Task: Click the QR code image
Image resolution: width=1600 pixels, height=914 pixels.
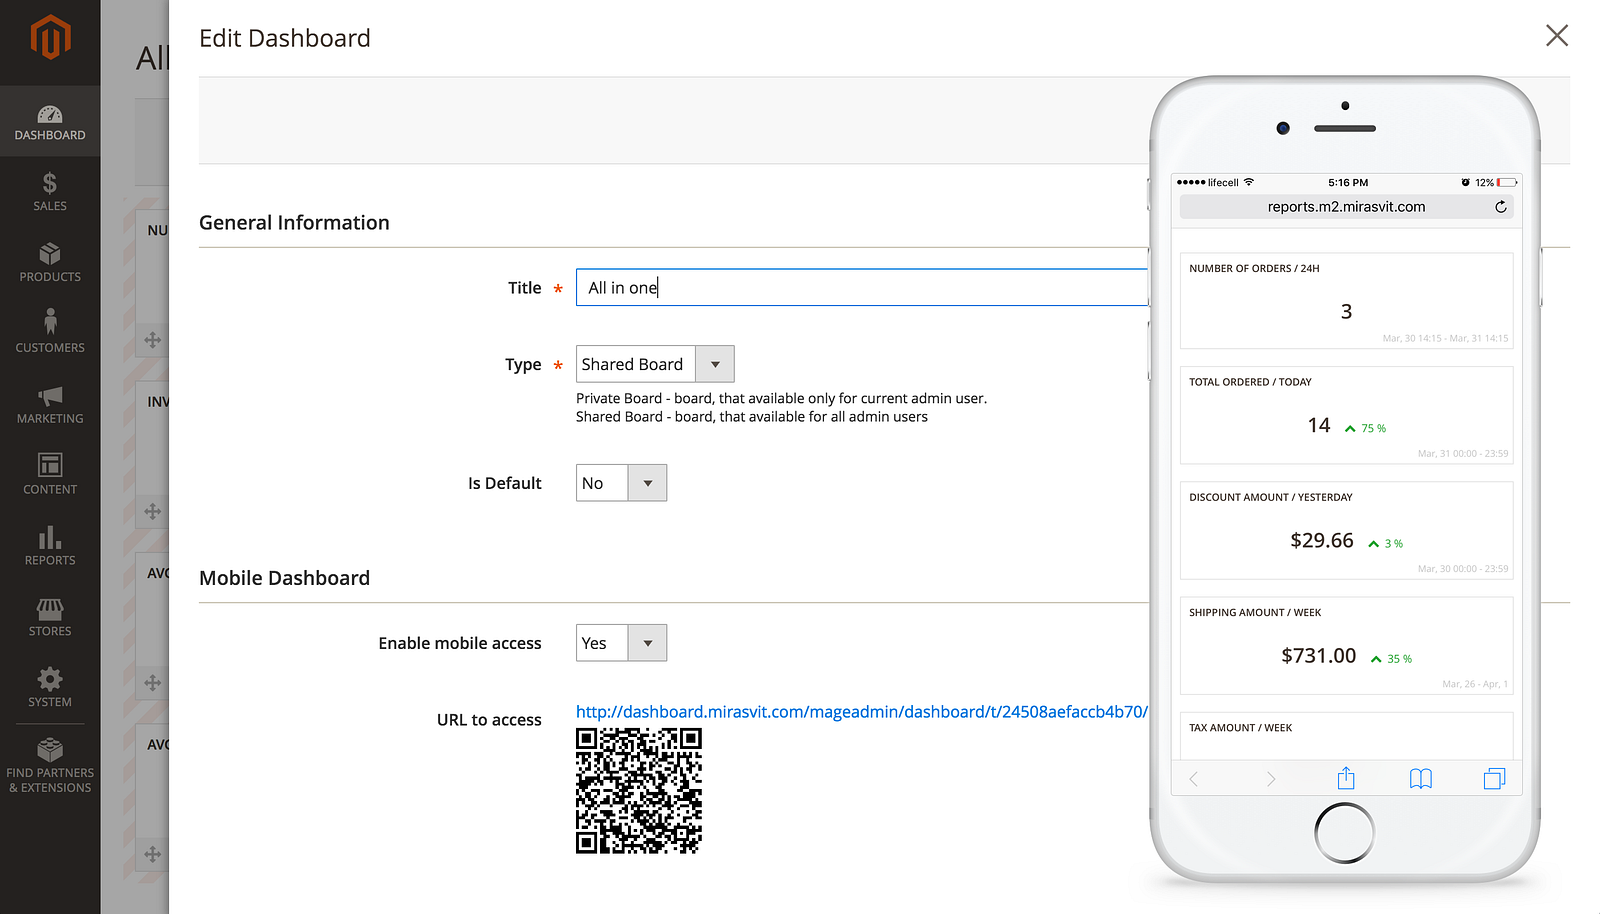Action: pos(639,791)
